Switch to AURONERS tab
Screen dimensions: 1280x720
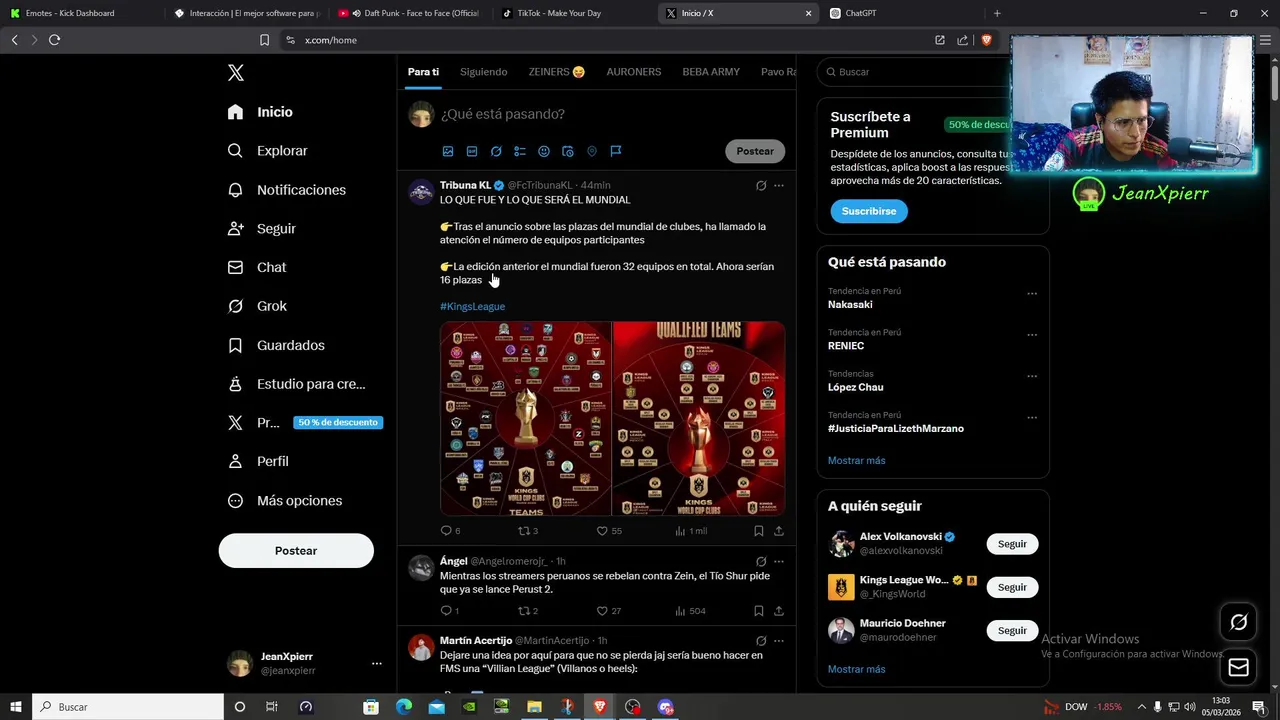click(634, 72)
